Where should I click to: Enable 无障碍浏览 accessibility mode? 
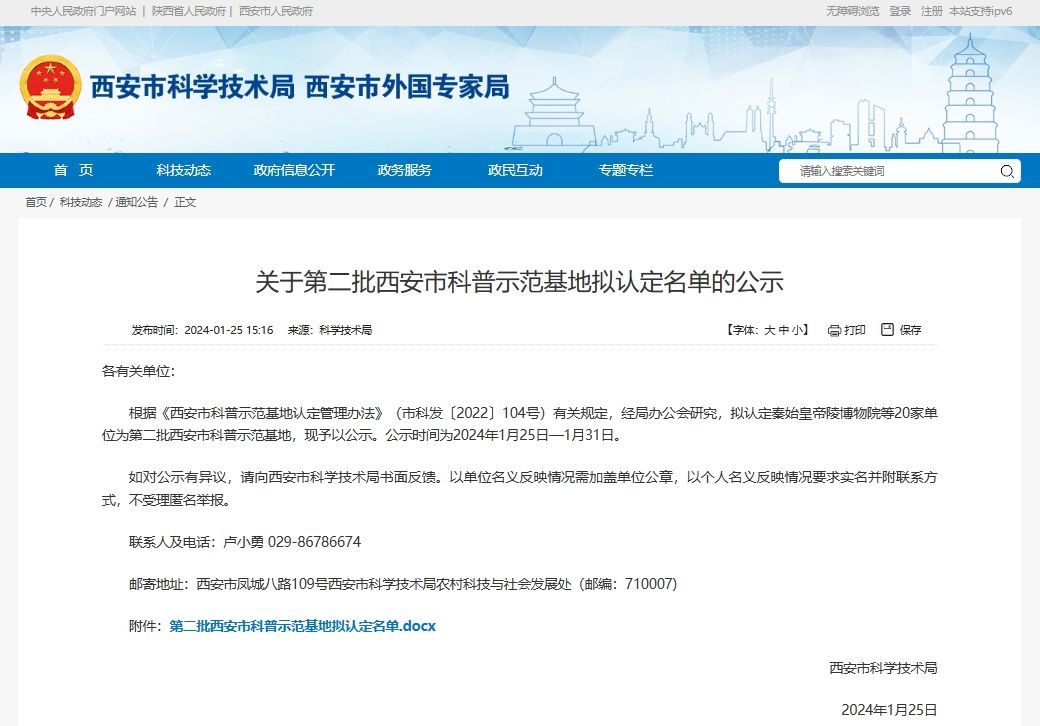852,11
